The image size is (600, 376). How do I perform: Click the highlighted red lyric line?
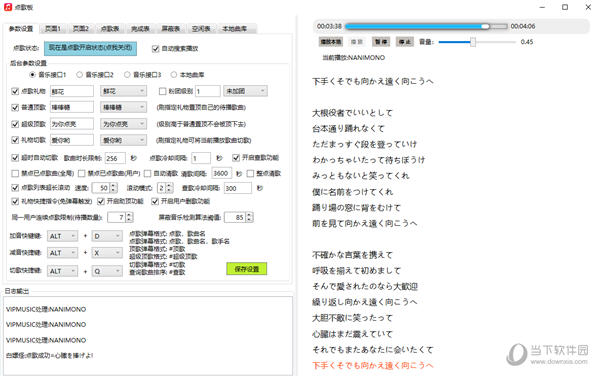click(373, 365)
